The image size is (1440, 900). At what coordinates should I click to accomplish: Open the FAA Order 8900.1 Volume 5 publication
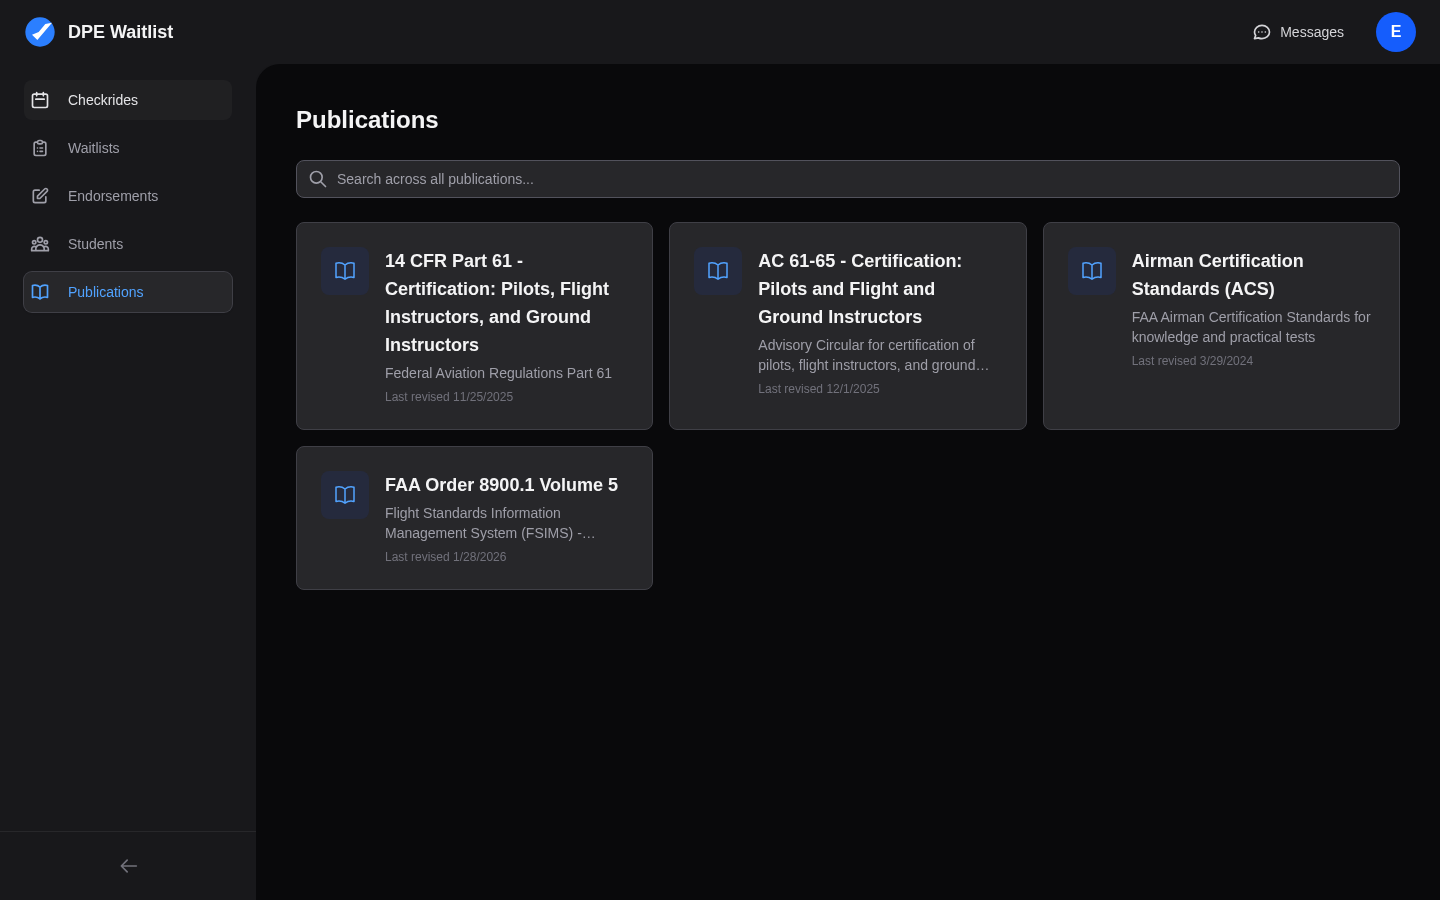pyautogui.click(x=474, y=518)
